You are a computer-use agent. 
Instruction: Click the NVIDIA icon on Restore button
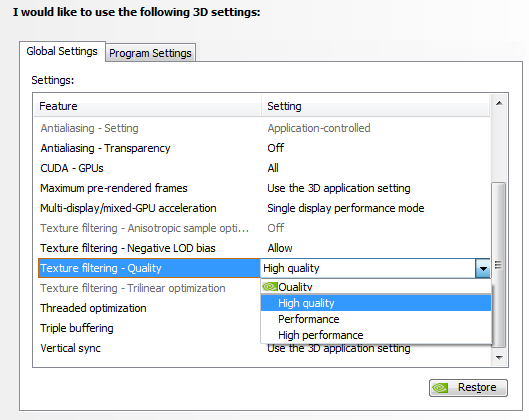point(440,388)
